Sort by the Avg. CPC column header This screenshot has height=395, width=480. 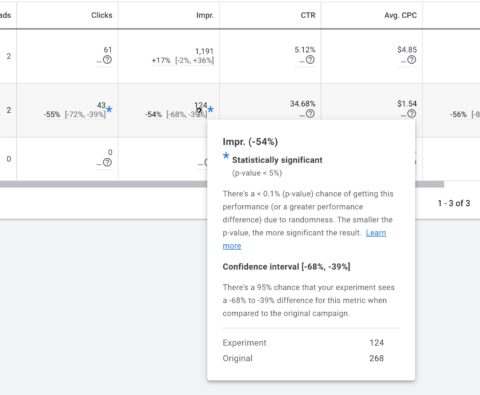coord(400,15)
